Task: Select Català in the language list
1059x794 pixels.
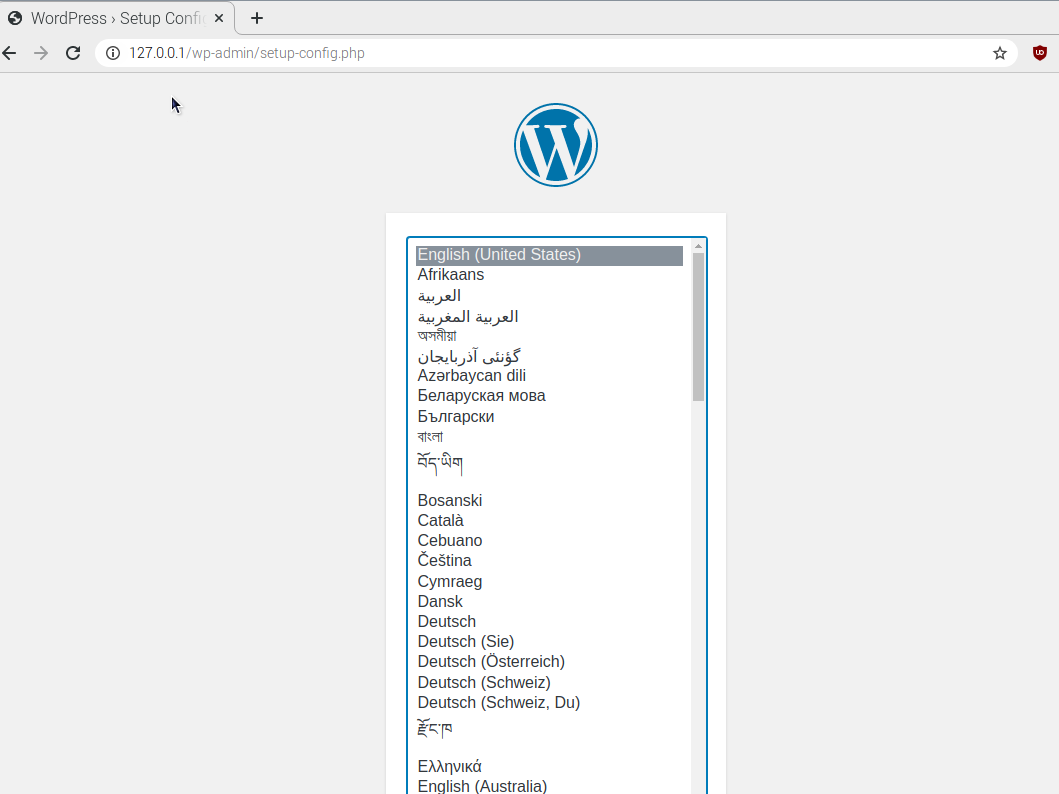Action: pyautogui.click(x=550, y=521)
